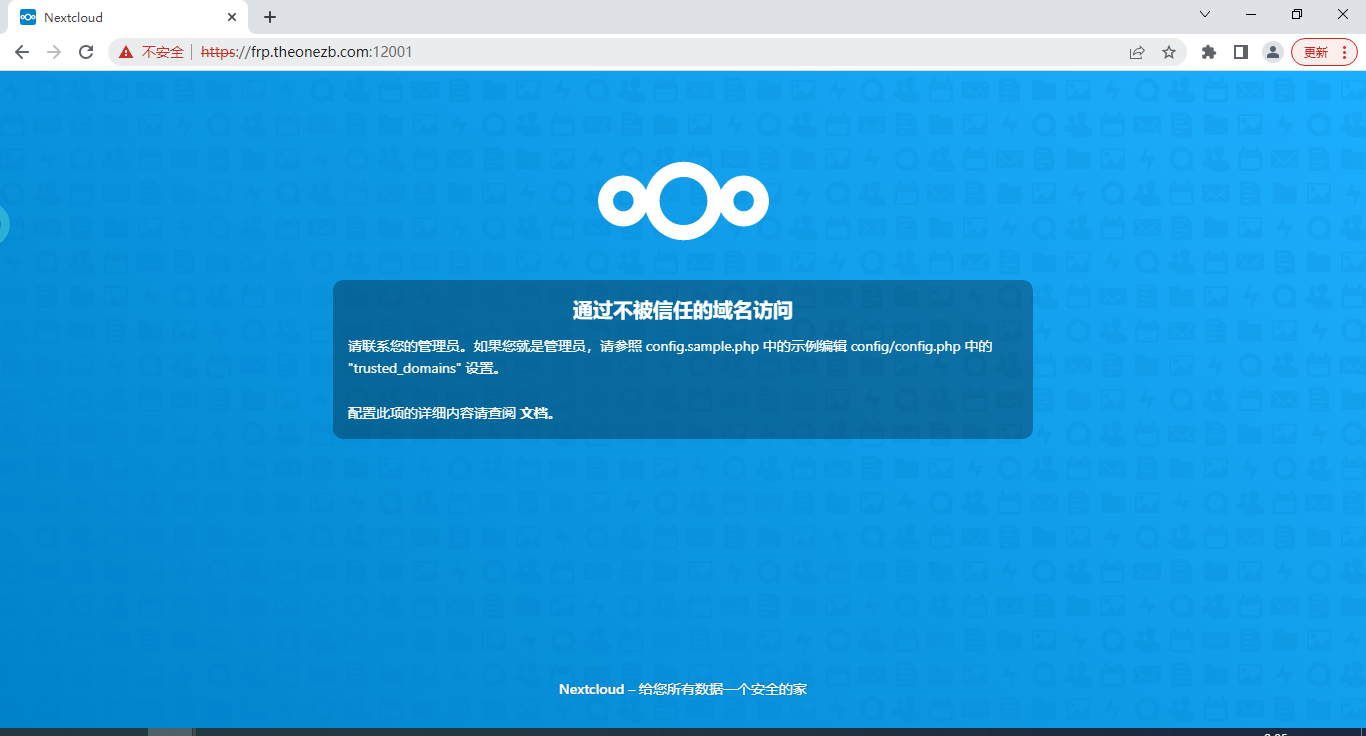Click the red not-secure warning triangle
The height and width of the screenshot is (736, 1366).
[126, 52]
